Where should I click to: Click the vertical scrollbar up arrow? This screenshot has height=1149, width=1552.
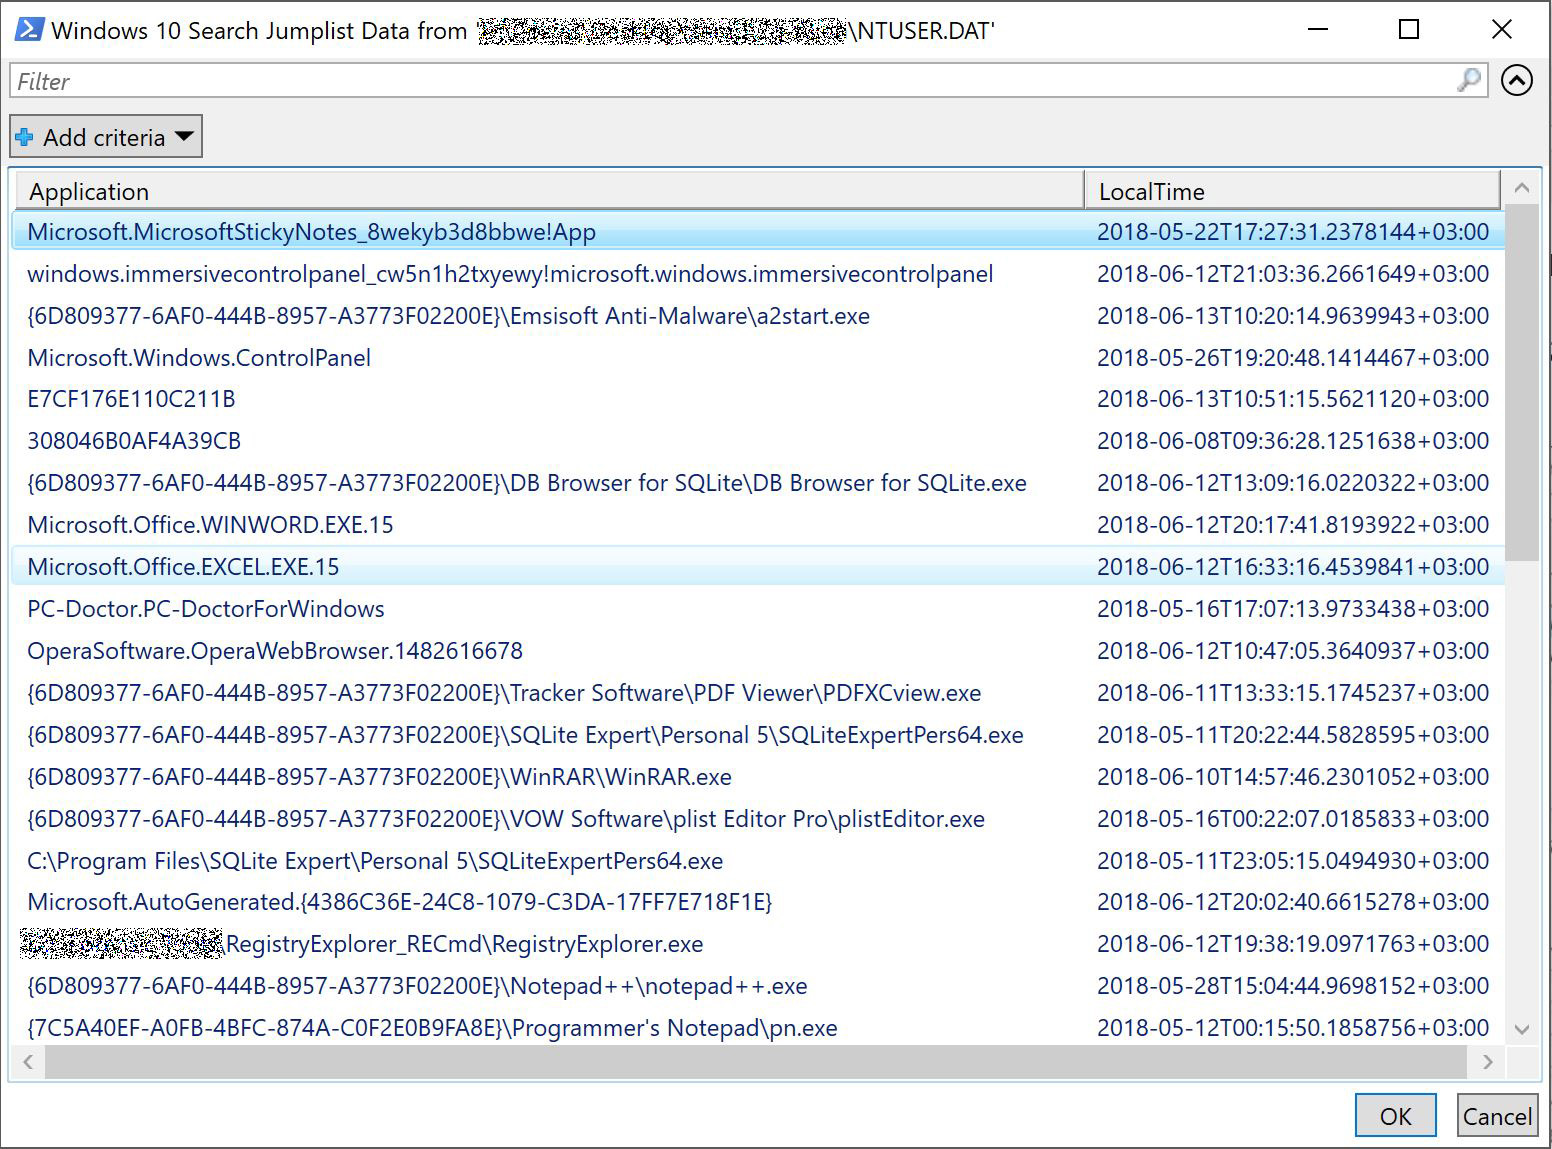(1522, 187)
